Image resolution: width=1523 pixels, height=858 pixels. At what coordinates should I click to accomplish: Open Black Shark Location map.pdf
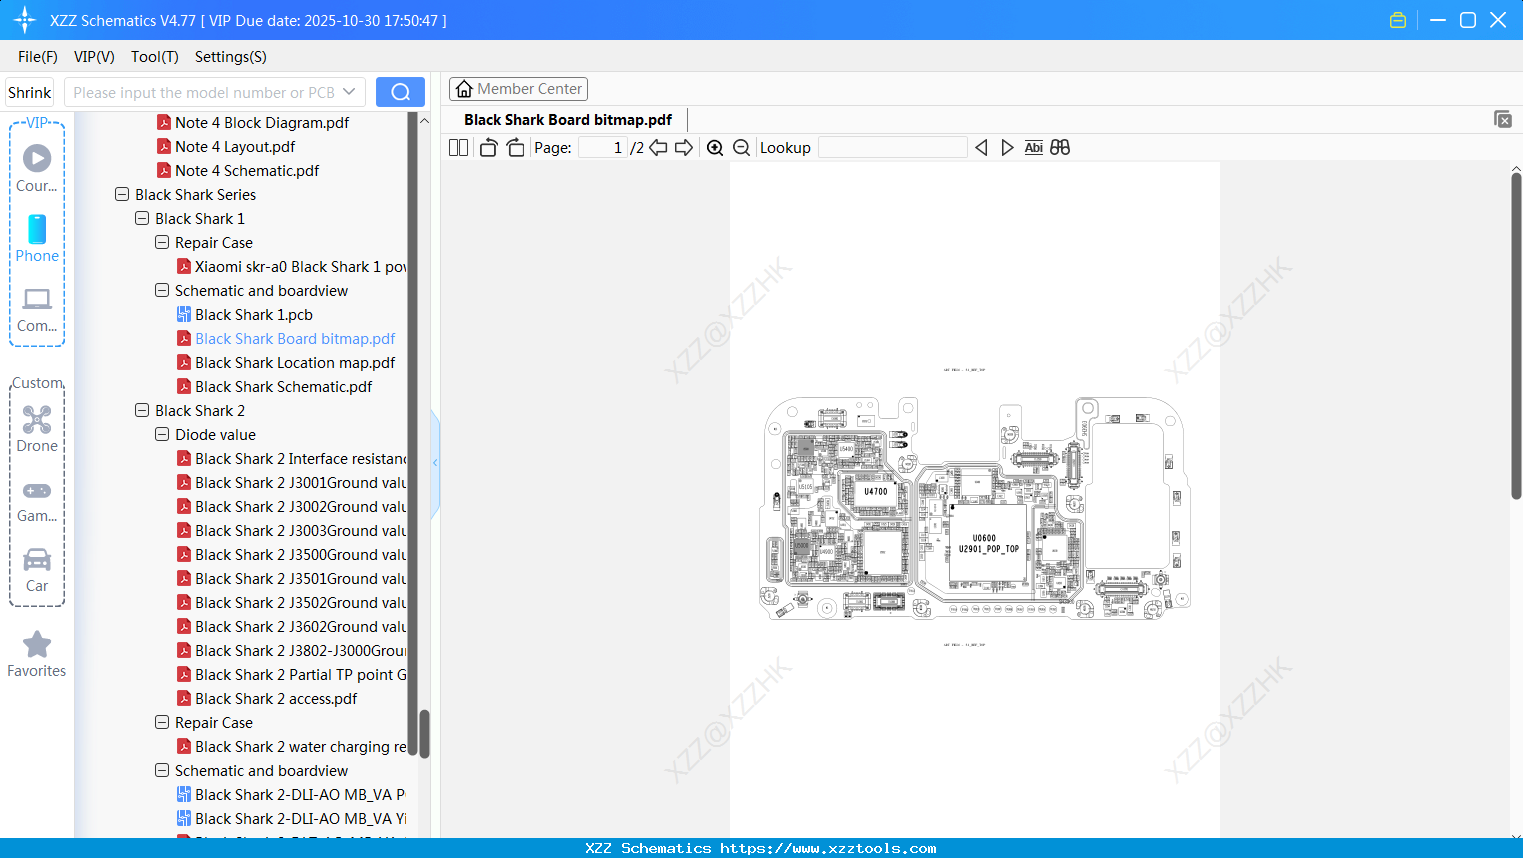(295, 362)
